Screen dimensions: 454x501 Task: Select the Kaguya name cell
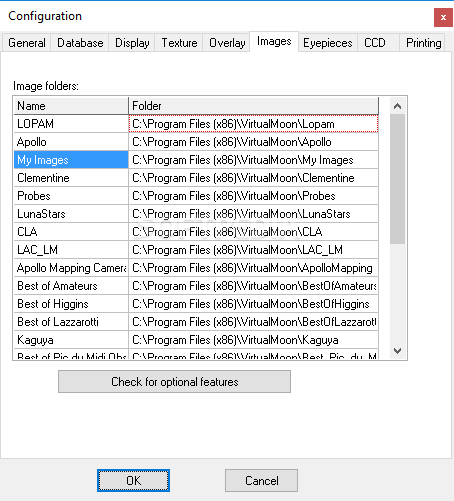pyautogui.click(x=71, y=340)
